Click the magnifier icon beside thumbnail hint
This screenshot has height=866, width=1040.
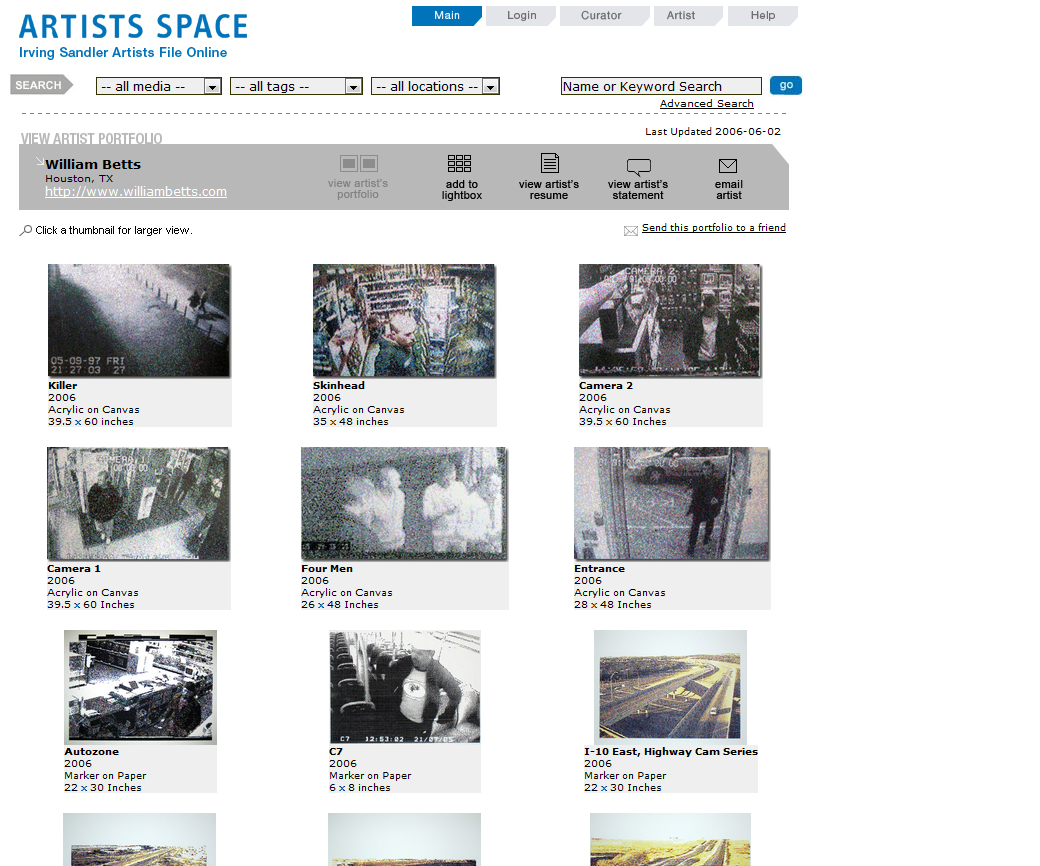[26, 231]
